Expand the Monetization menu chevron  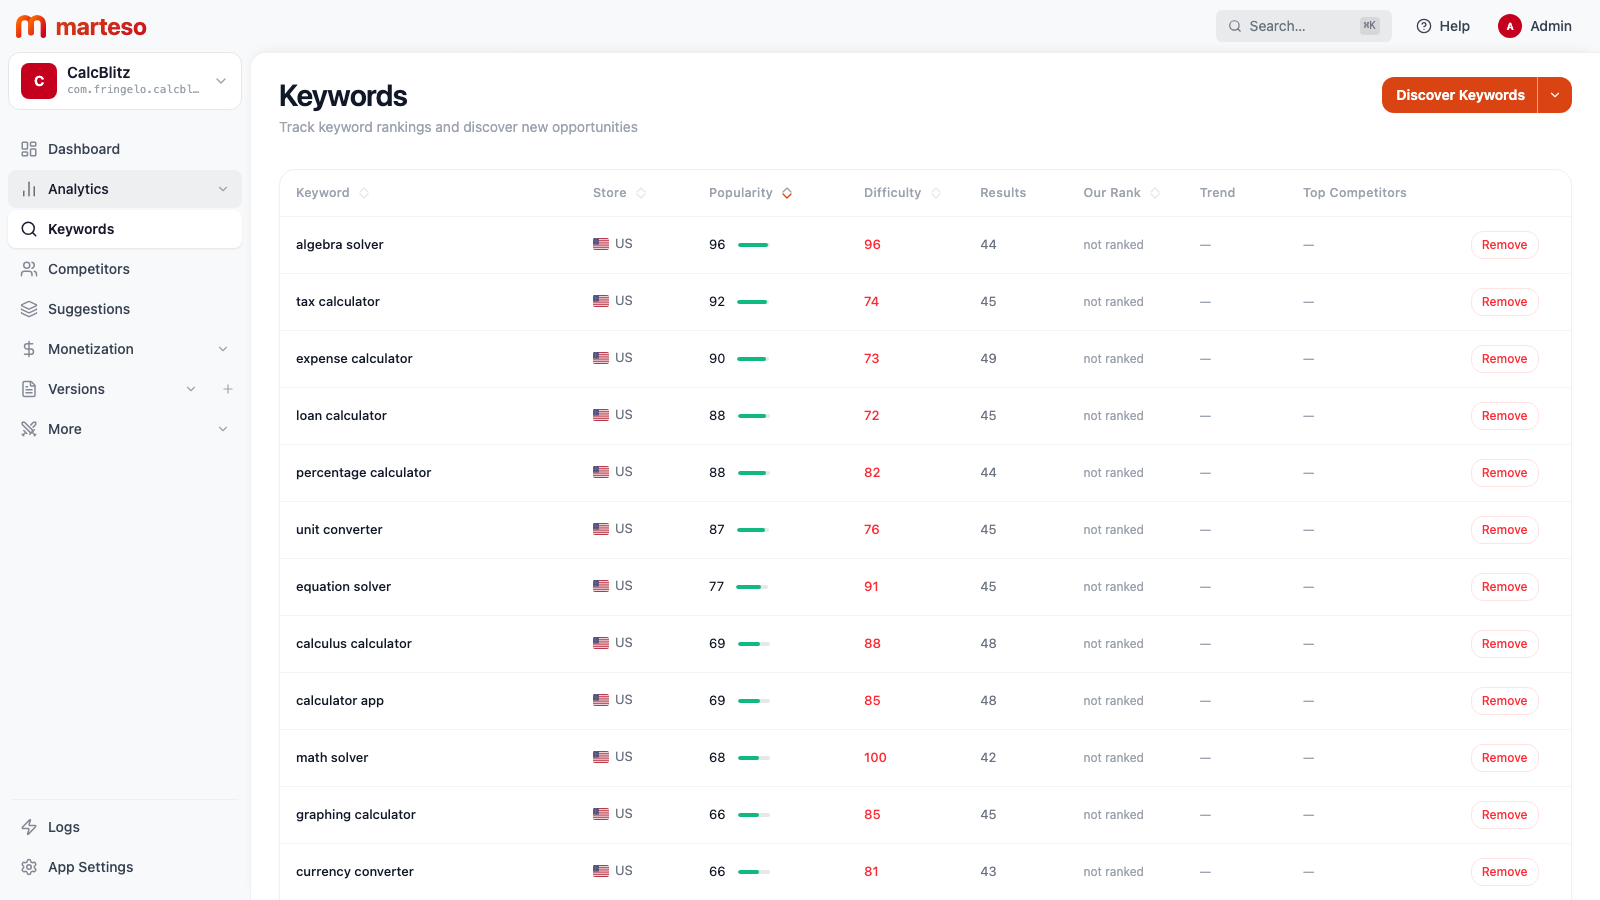(223, 349)
